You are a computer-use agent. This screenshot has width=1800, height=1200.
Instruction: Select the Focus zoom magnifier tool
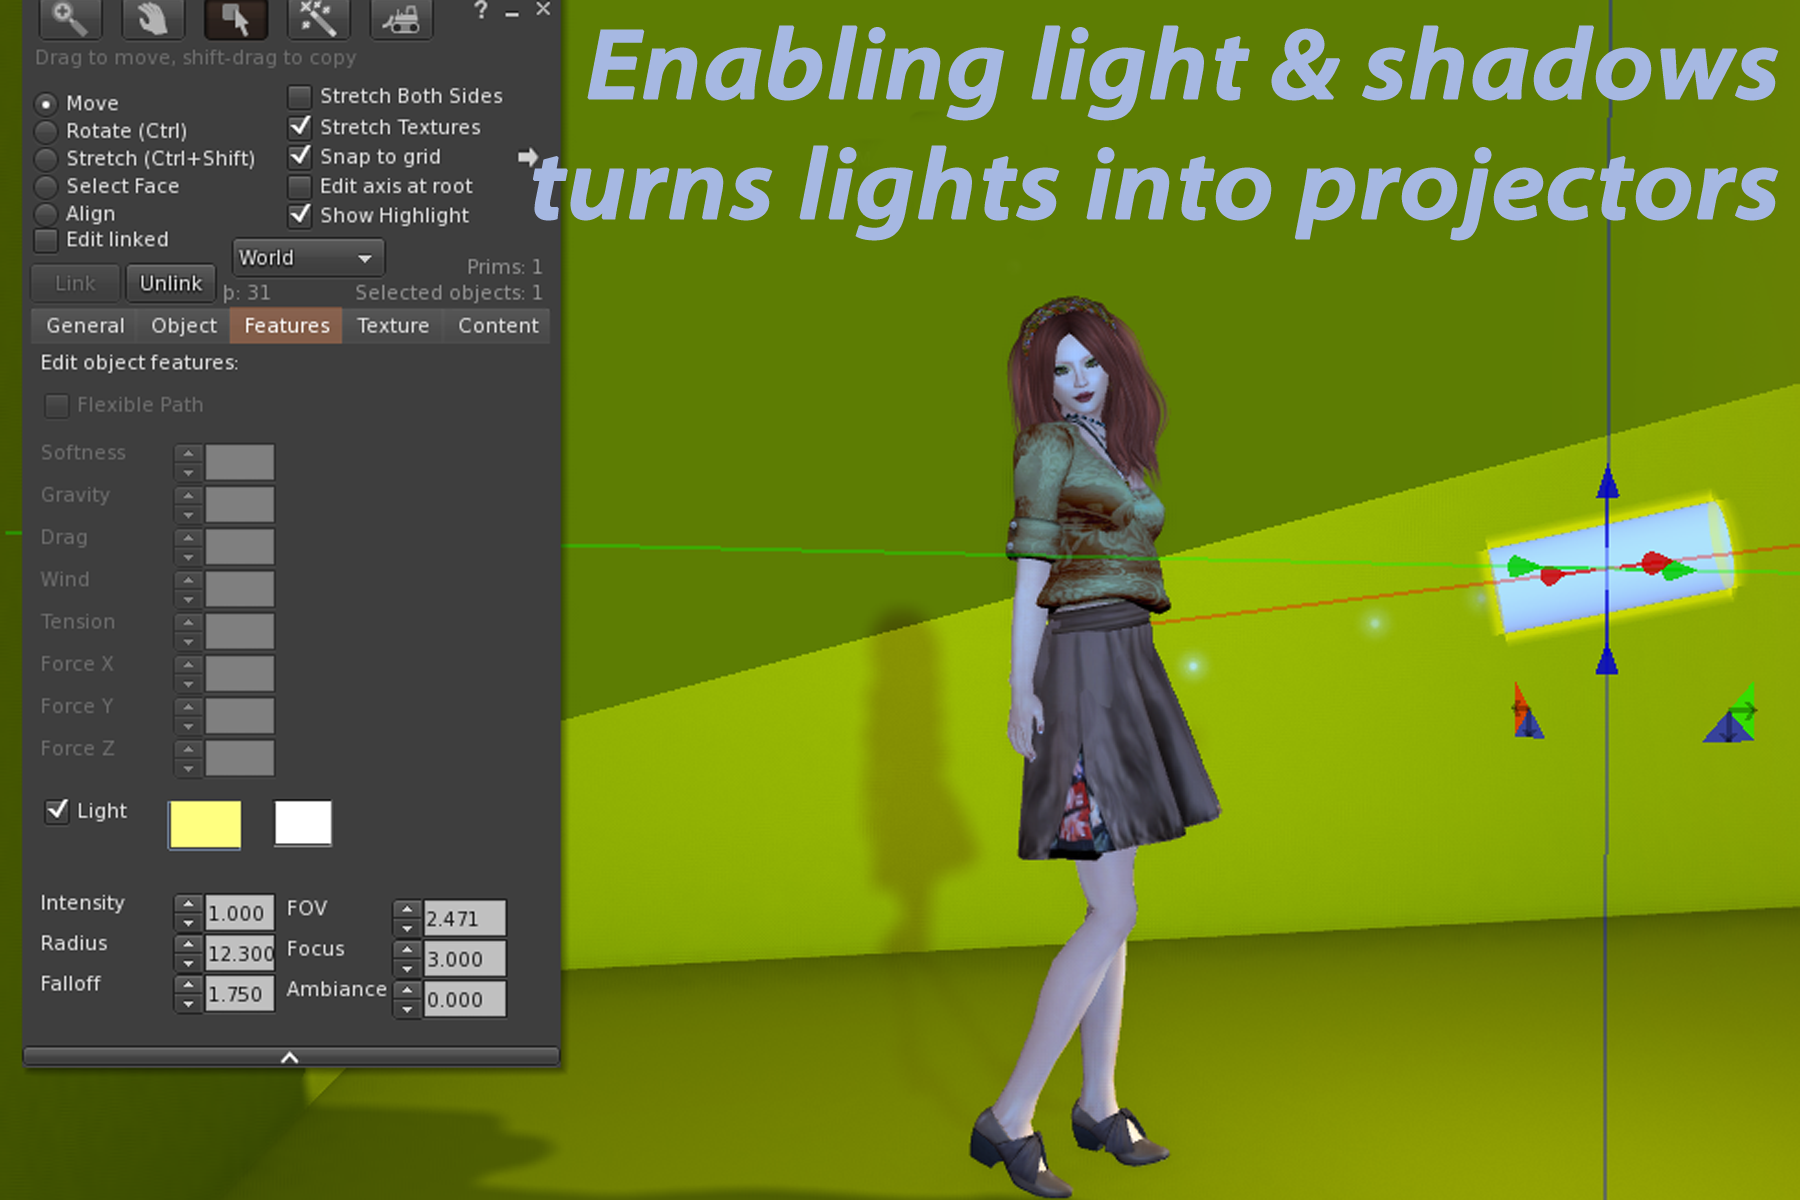click(x=69, y=18)
